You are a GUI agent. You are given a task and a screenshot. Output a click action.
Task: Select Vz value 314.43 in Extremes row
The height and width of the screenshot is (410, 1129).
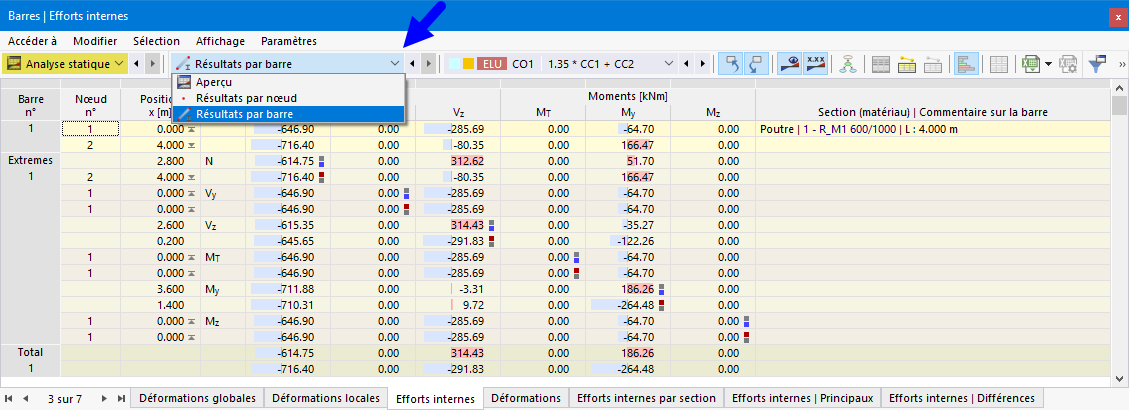coord(458,225)
